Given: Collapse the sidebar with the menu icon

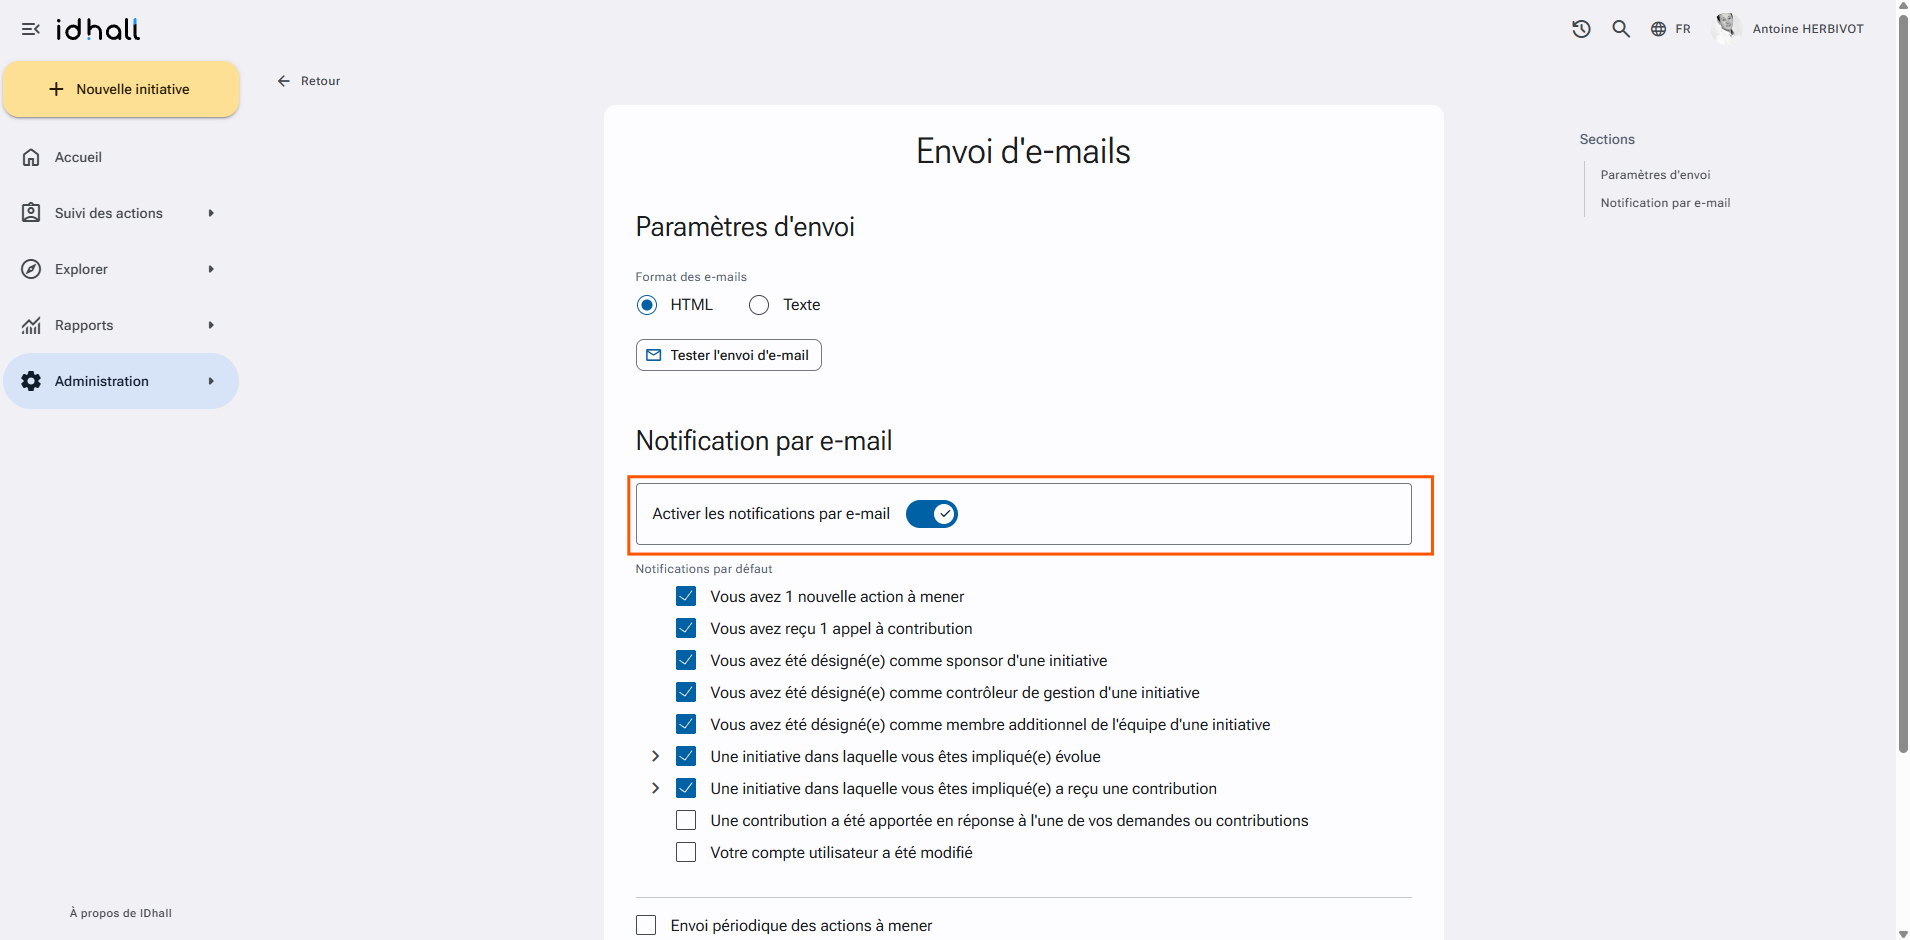Looking at the screenshot, I should coord(31,29).
